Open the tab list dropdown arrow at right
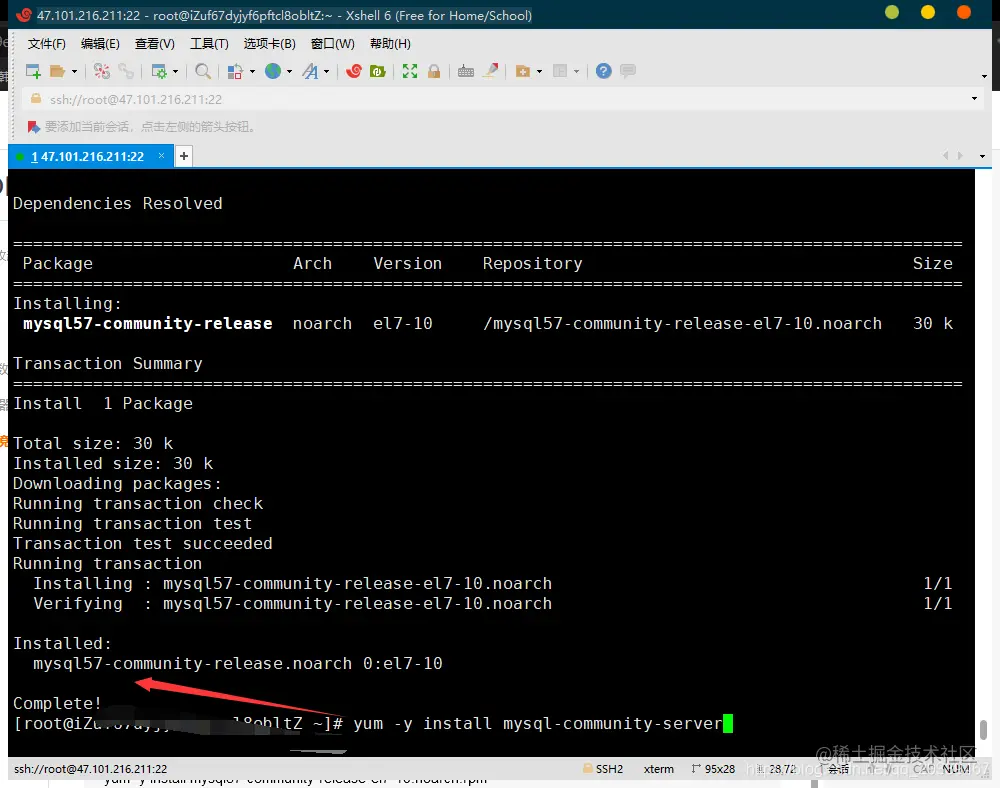Screen dimensions: 1000x788 click(x=982, y=156)
